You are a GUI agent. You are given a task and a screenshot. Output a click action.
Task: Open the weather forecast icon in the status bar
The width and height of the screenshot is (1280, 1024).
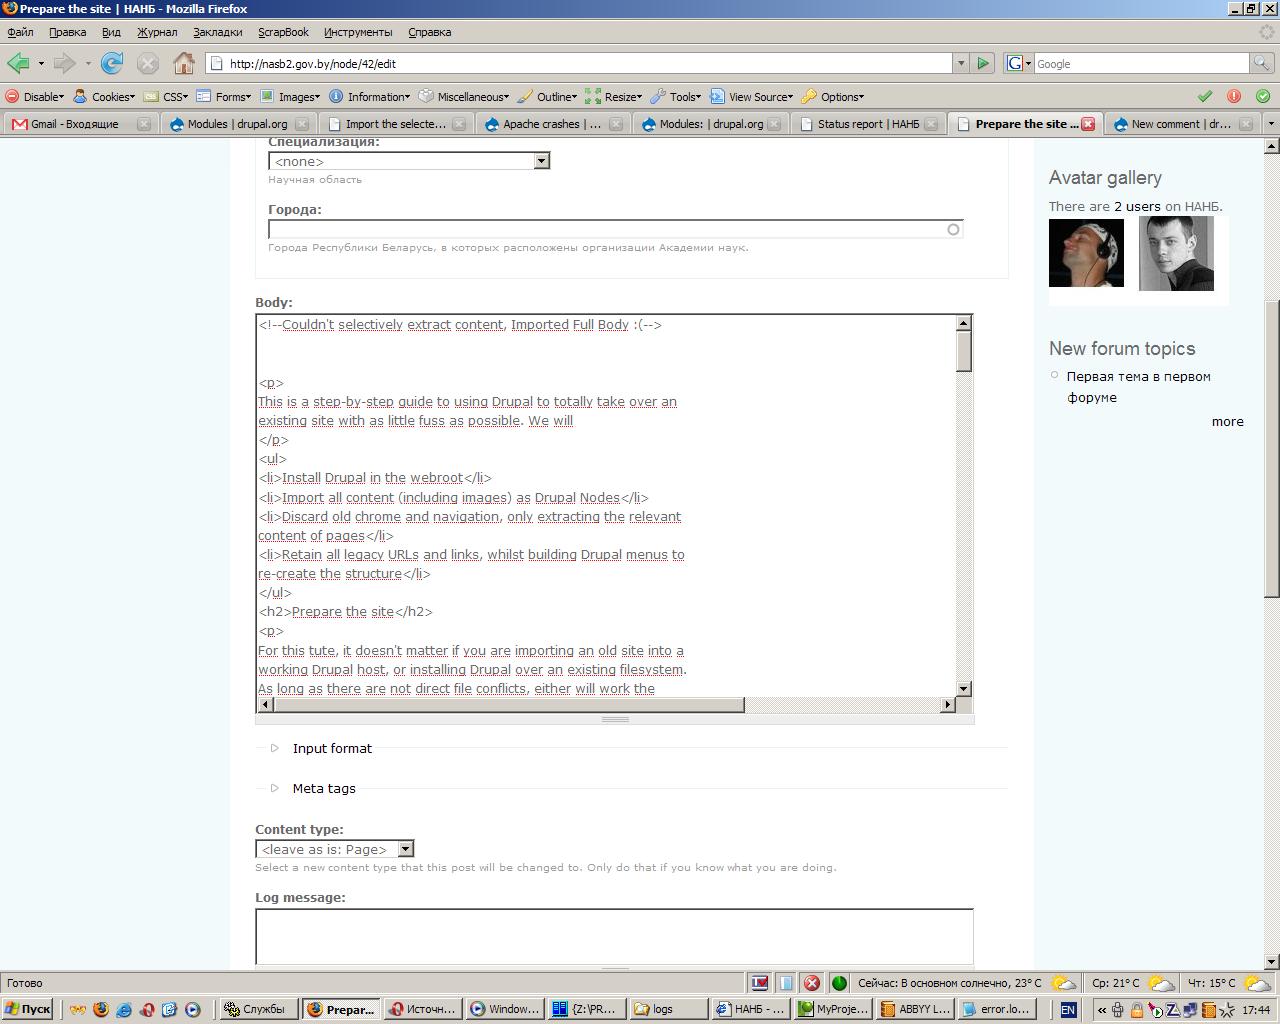tap(1064, 983)
